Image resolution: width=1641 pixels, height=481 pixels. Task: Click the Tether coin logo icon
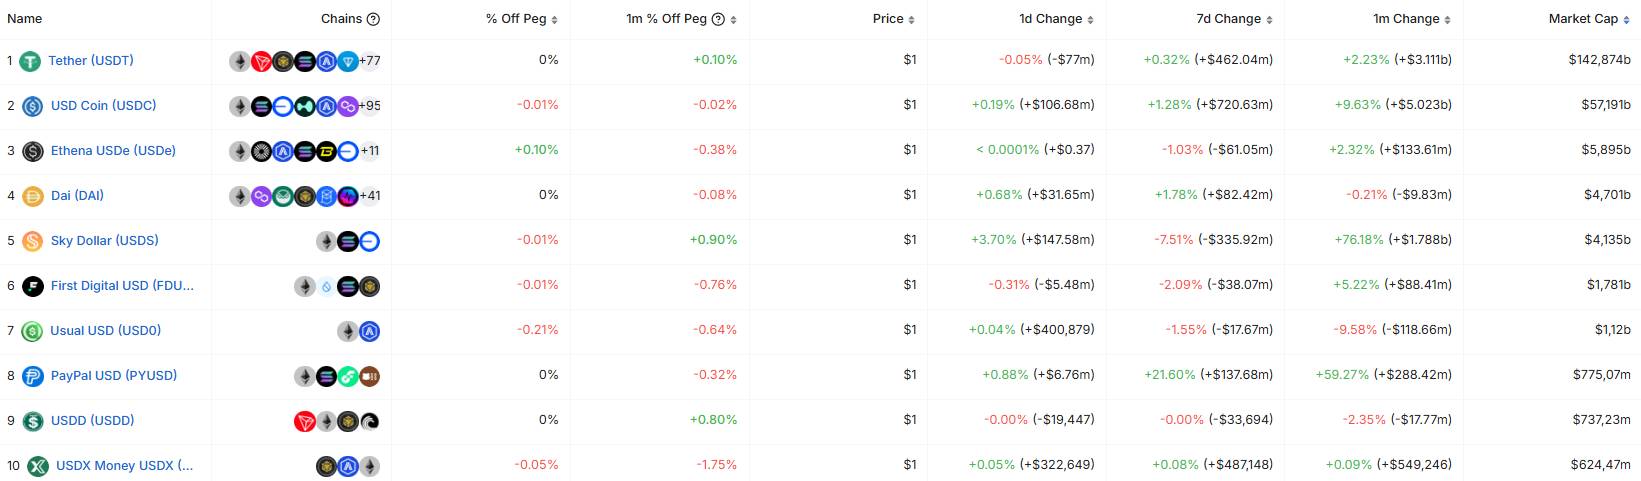click(31, 61)
